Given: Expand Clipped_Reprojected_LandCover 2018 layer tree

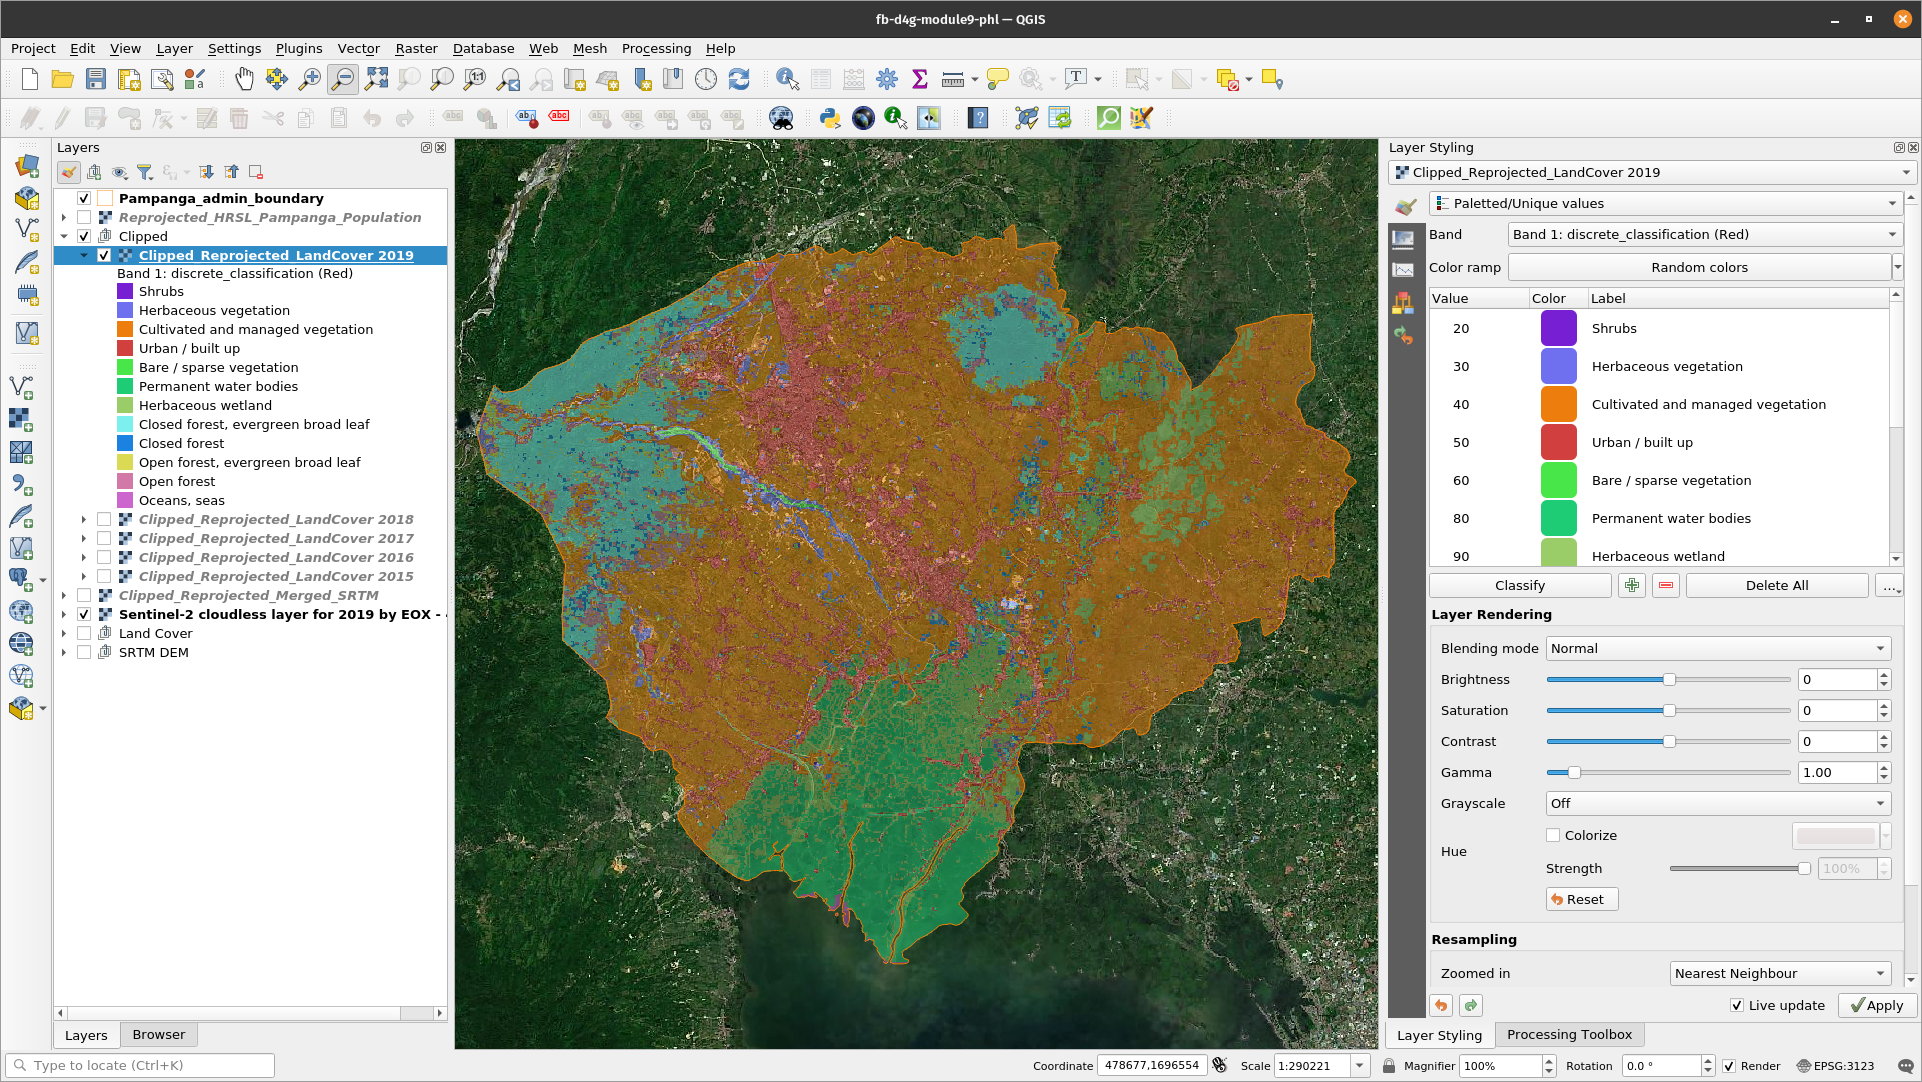Looking at the screenshot, I should [84, 519].
